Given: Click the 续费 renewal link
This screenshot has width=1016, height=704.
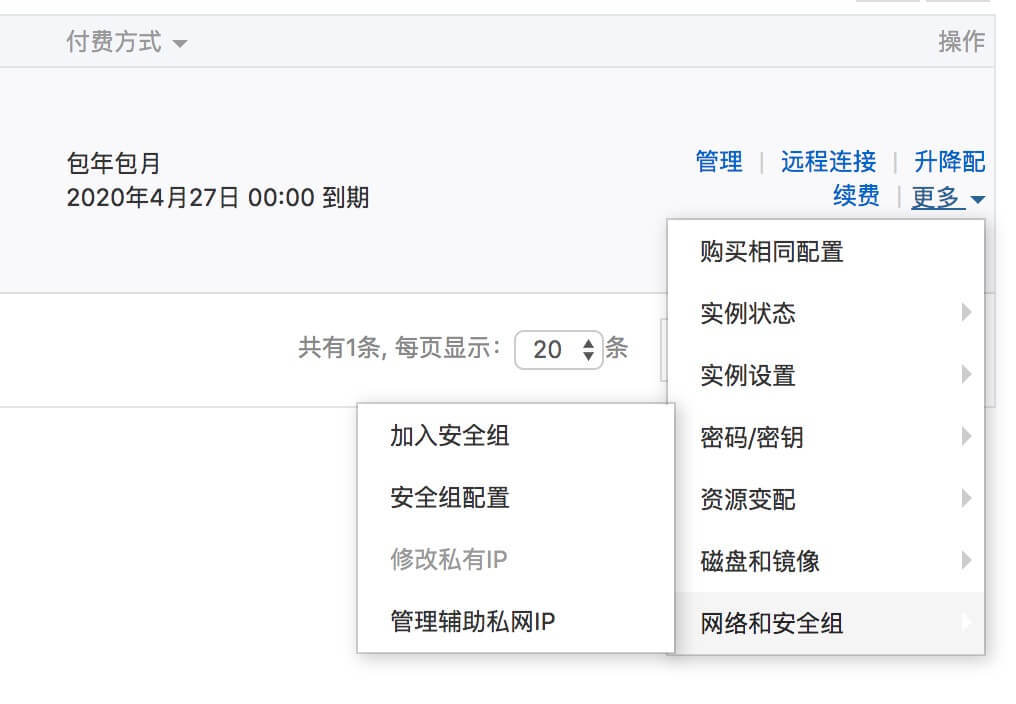Looking at the screenshot, I should [x=856, y=196].
